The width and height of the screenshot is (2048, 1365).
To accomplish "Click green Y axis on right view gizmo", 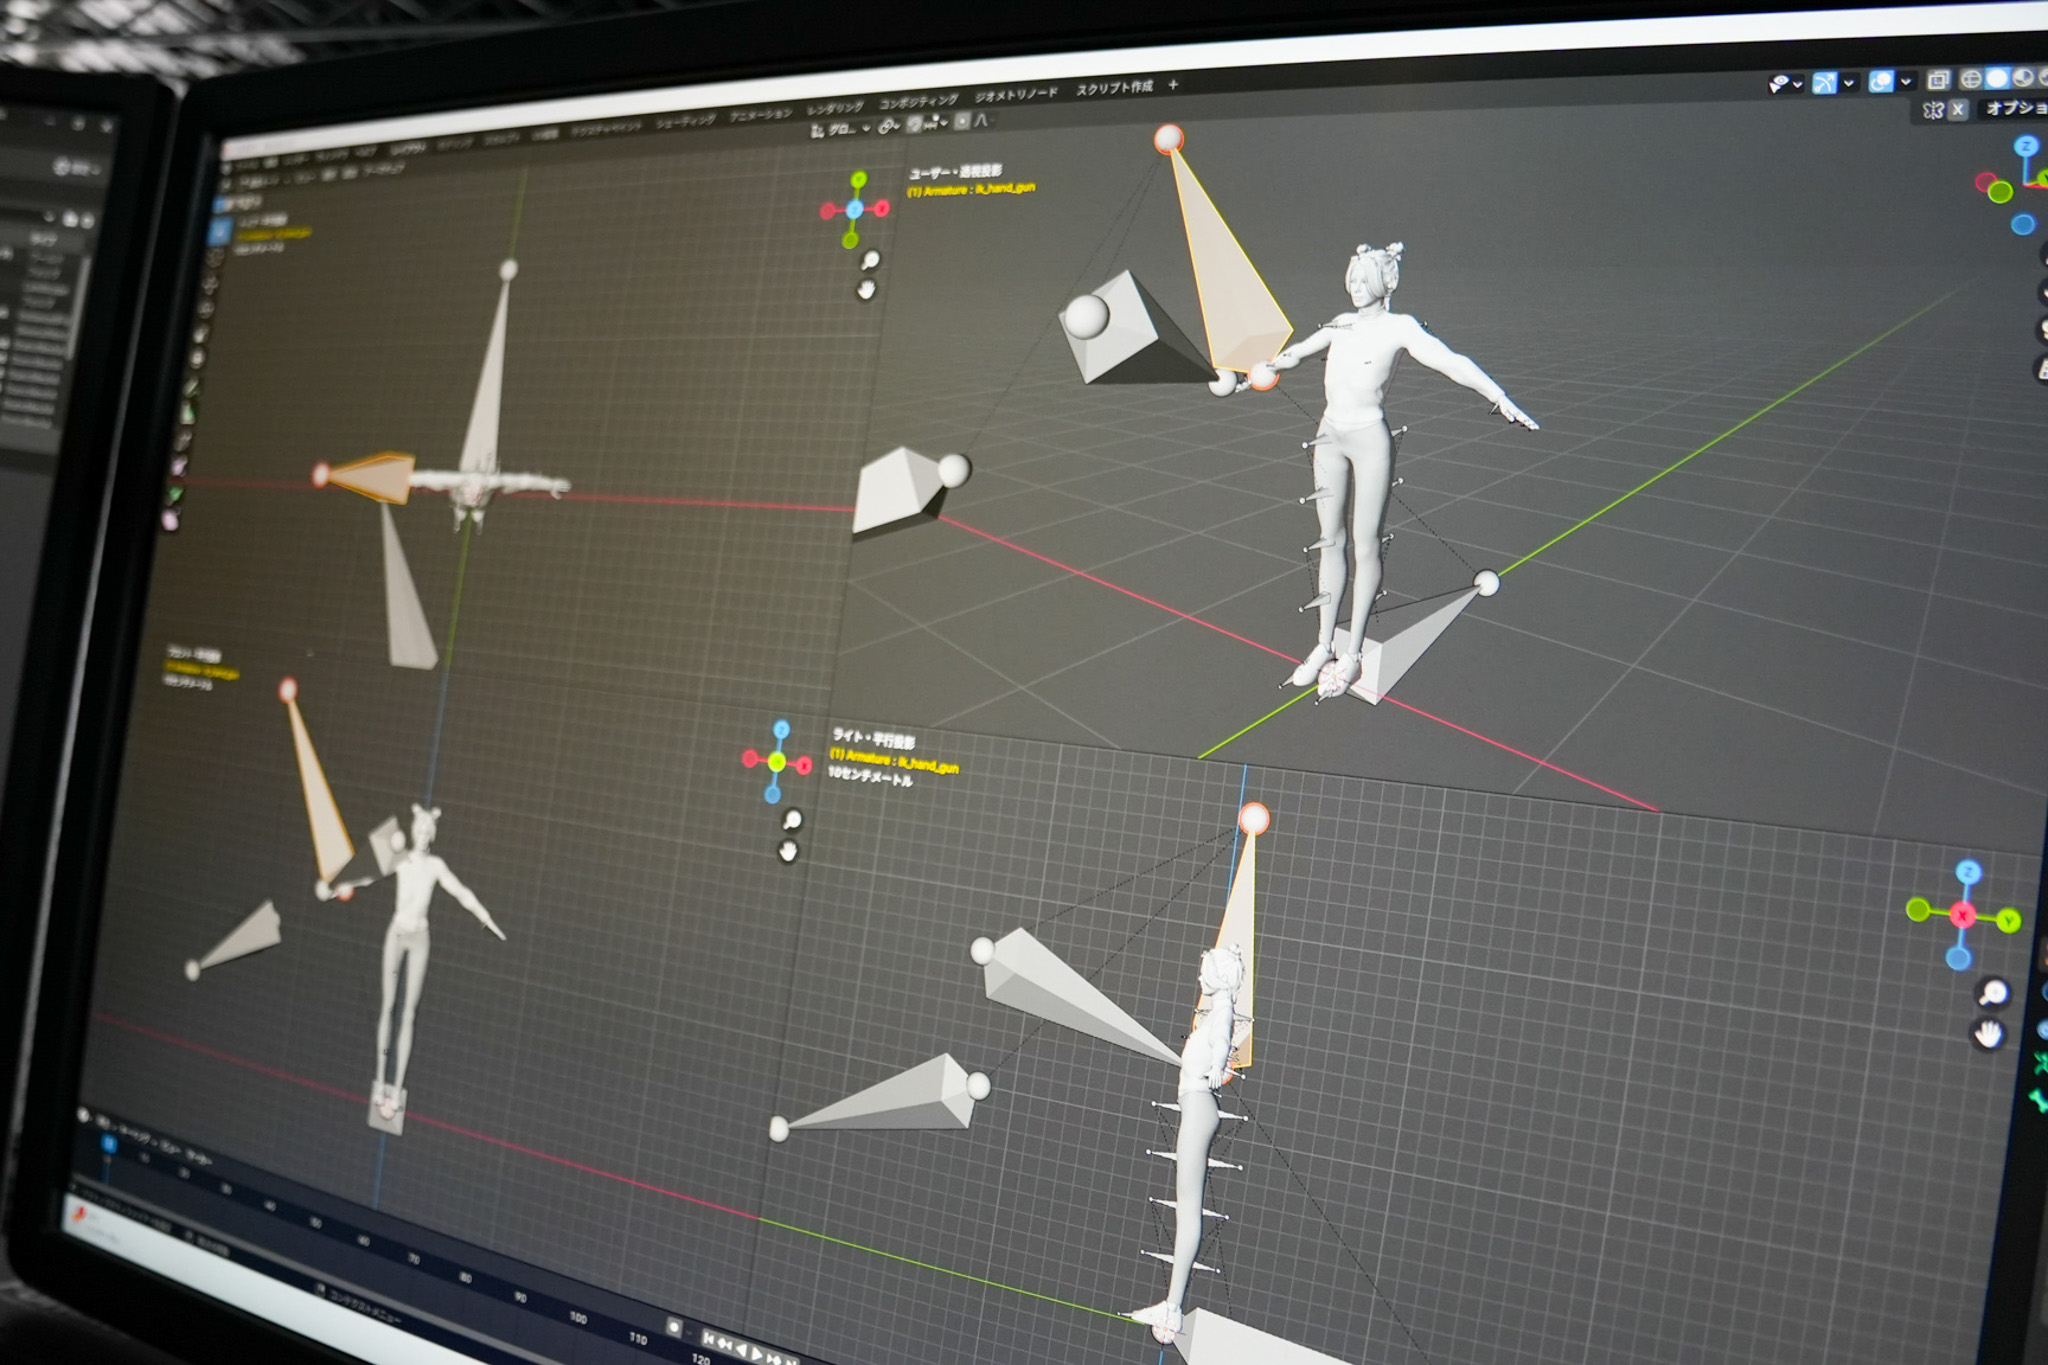I will (2007, 921).
